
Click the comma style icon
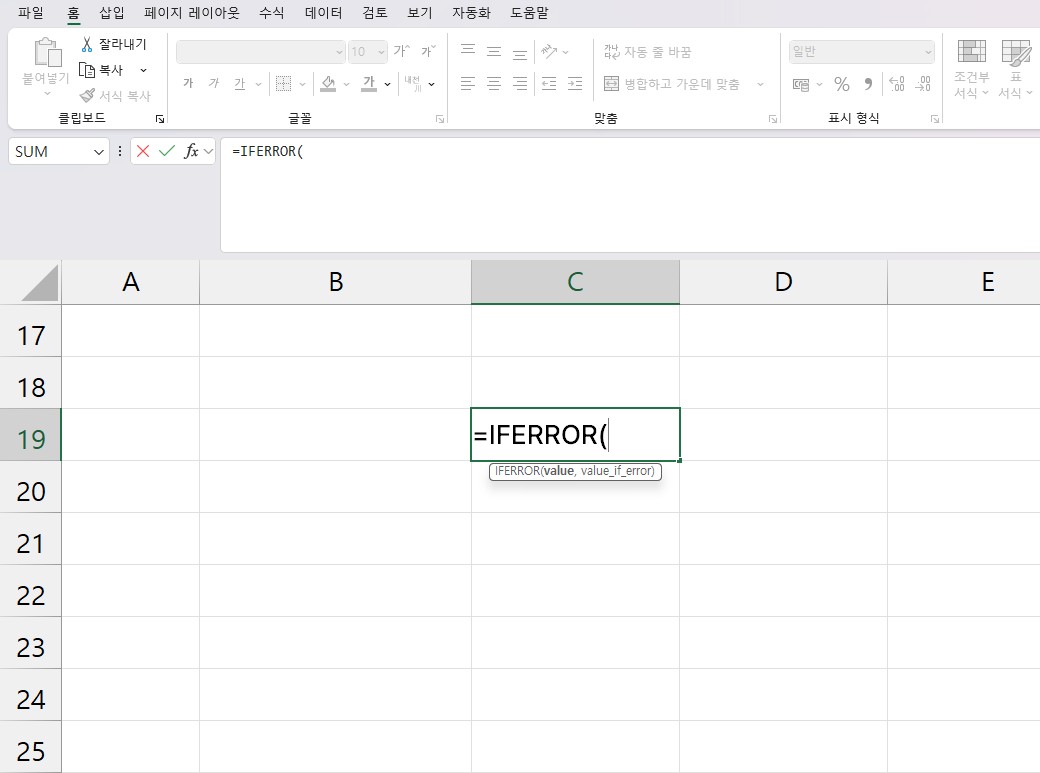click(x=867, y=84)
